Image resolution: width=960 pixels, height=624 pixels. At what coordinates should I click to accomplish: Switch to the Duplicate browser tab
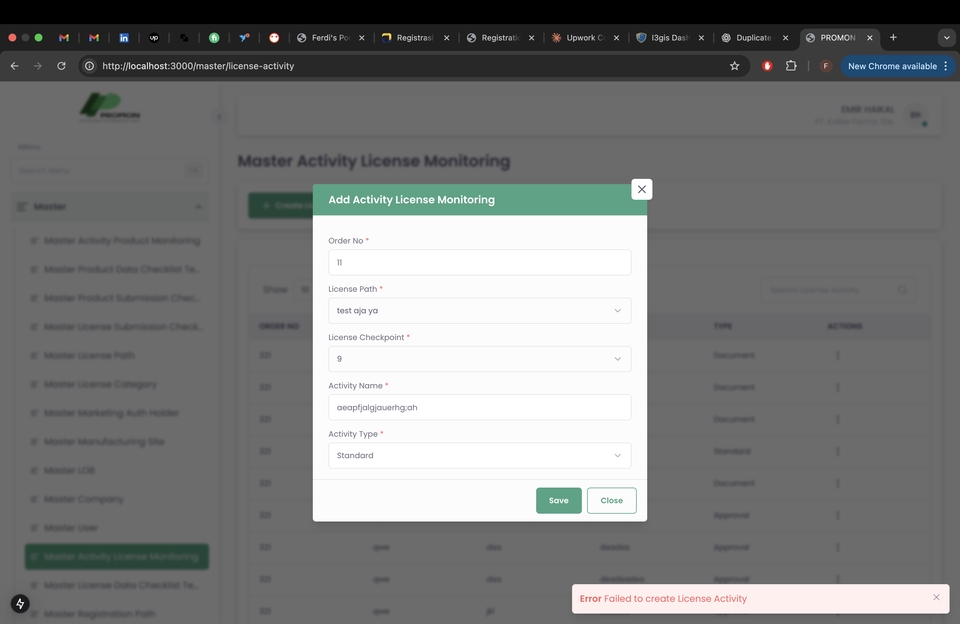pyautogui.click(x=752, y=38)
